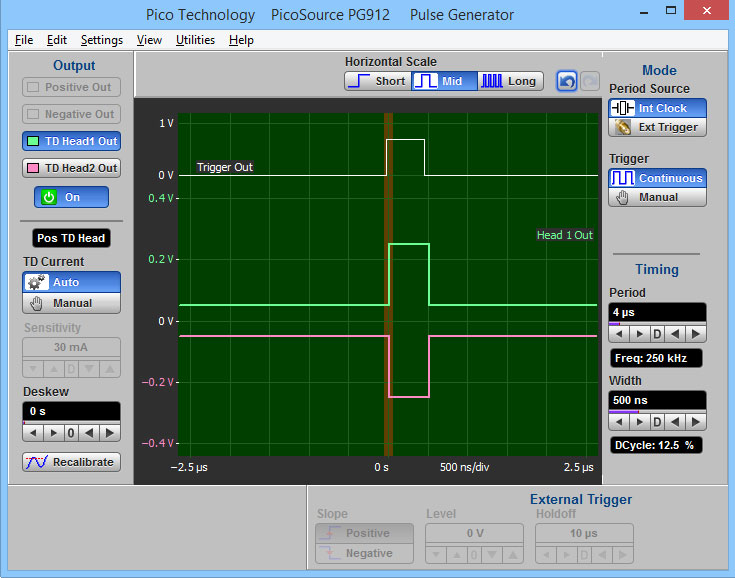Open the Utilities menu
Viewport: 735px width, 578px height.
(x=195, y=40)
